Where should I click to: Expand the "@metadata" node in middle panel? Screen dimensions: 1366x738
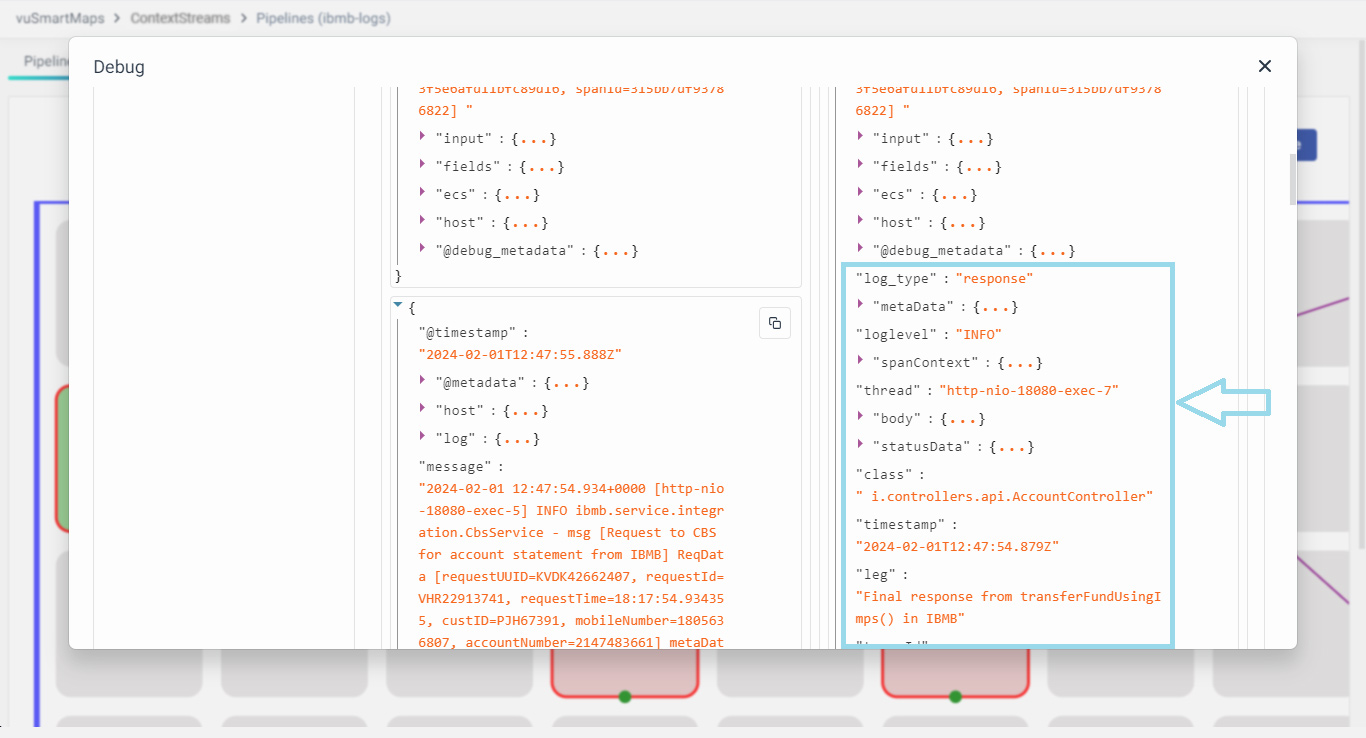[x=423, y=381]
